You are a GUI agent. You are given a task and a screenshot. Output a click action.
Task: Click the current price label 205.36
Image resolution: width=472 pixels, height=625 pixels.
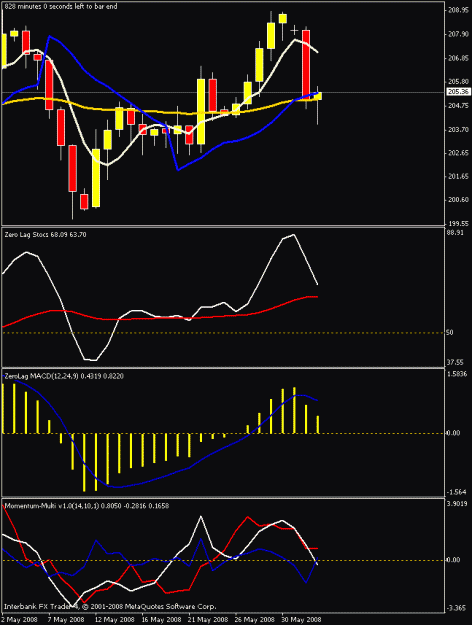(458, 92)
